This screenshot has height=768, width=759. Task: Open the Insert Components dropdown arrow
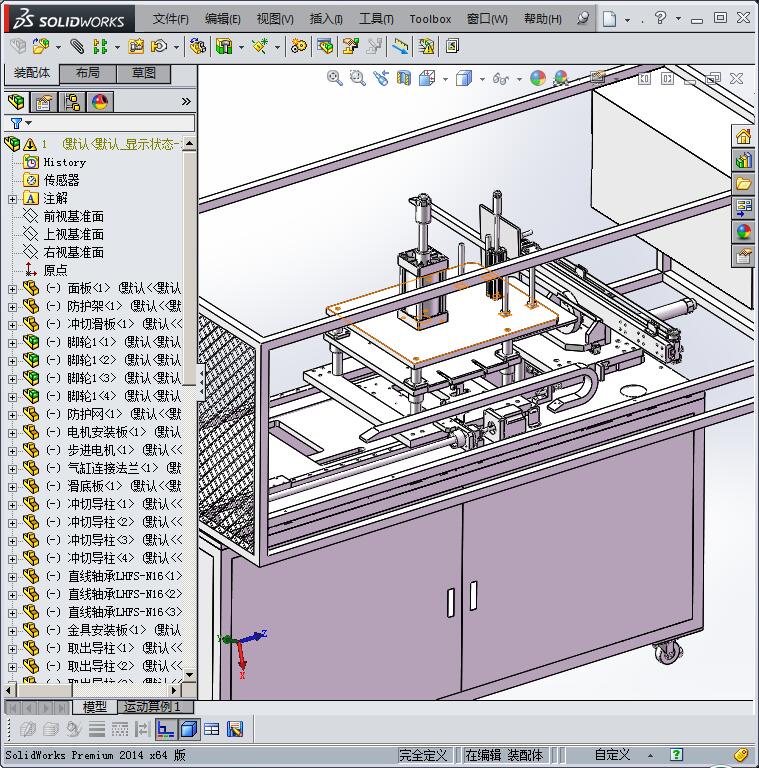tap(58, 48)
